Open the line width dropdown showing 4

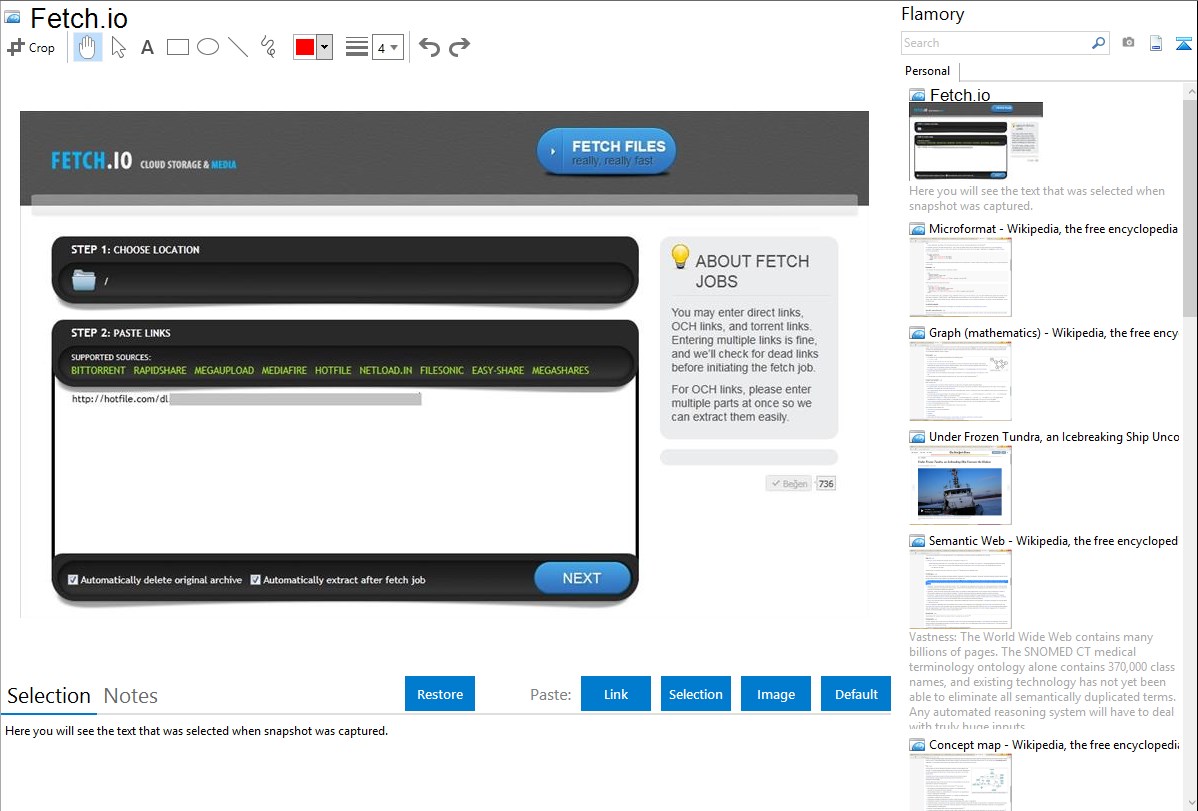coord(387,48)
